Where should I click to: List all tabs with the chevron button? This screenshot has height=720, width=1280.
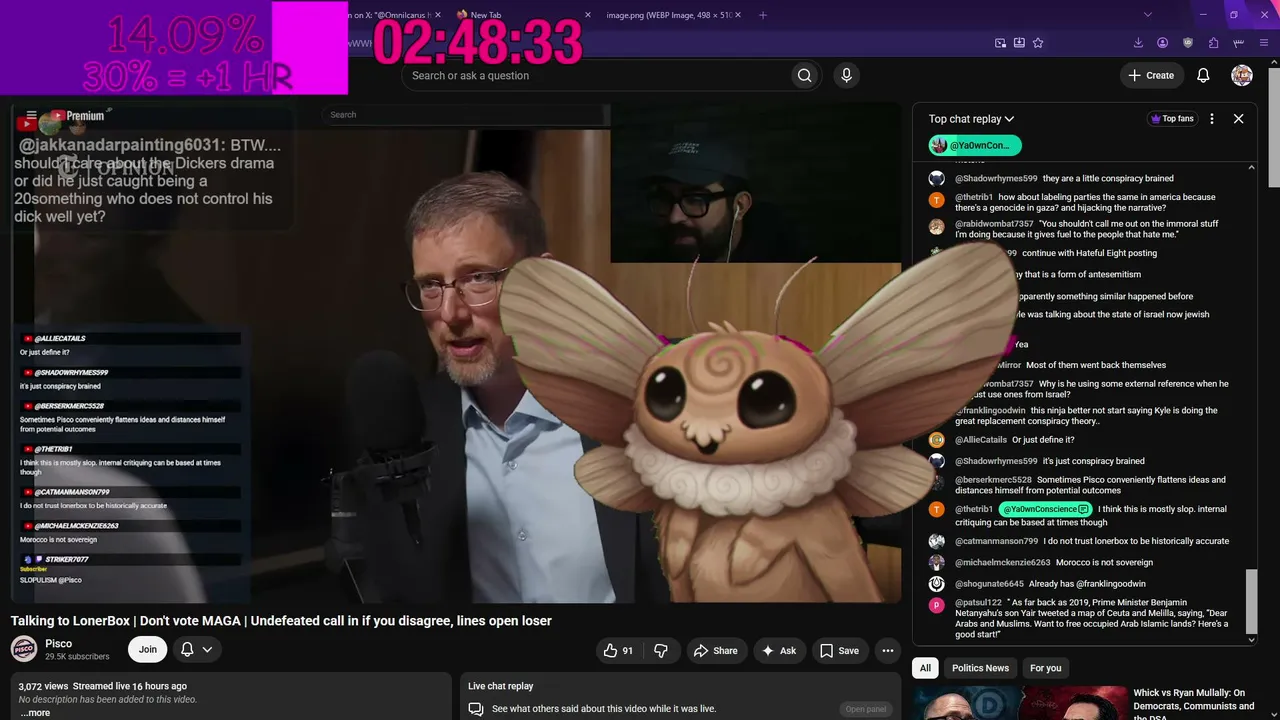[x=1148, y=15]
